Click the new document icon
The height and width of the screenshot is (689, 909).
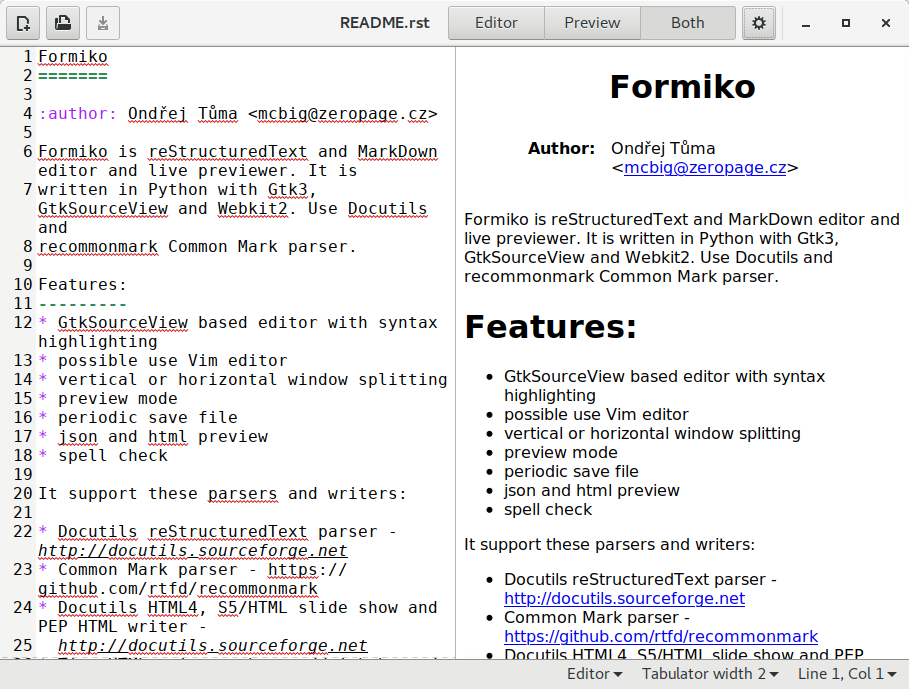(23, 23)
